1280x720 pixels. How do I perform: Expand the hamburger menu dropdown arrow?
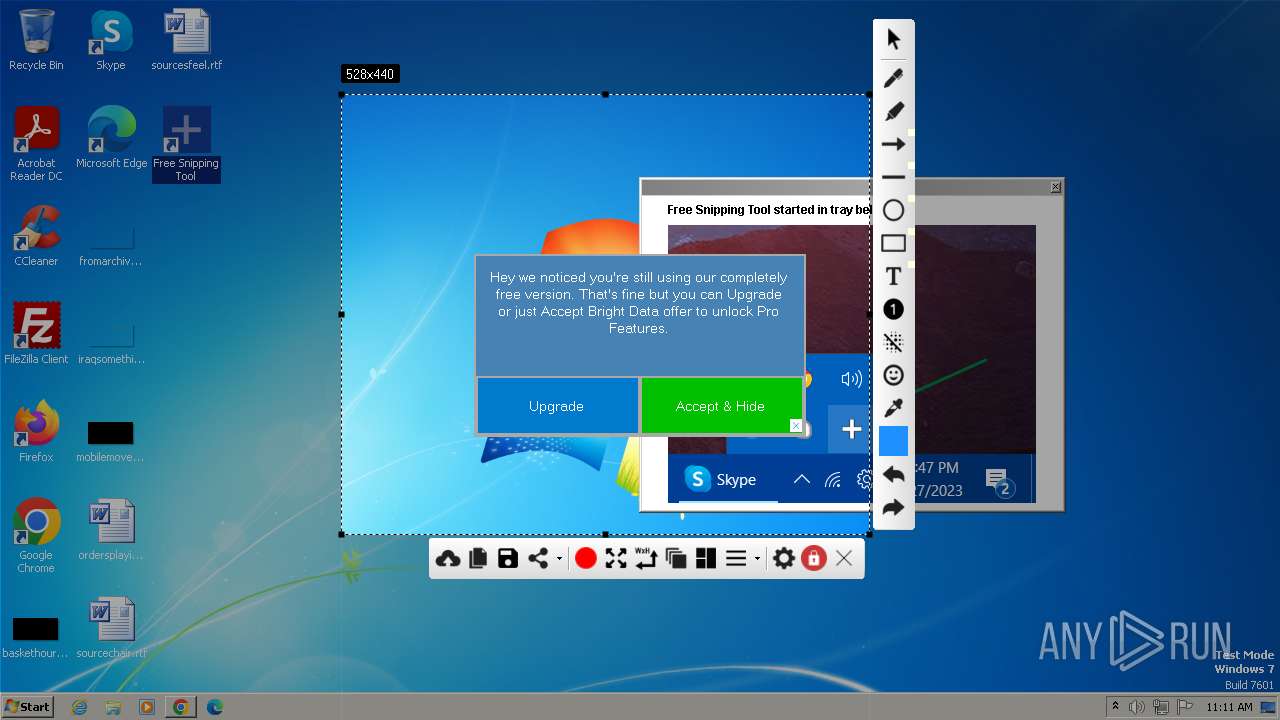(x=757, y=558)
